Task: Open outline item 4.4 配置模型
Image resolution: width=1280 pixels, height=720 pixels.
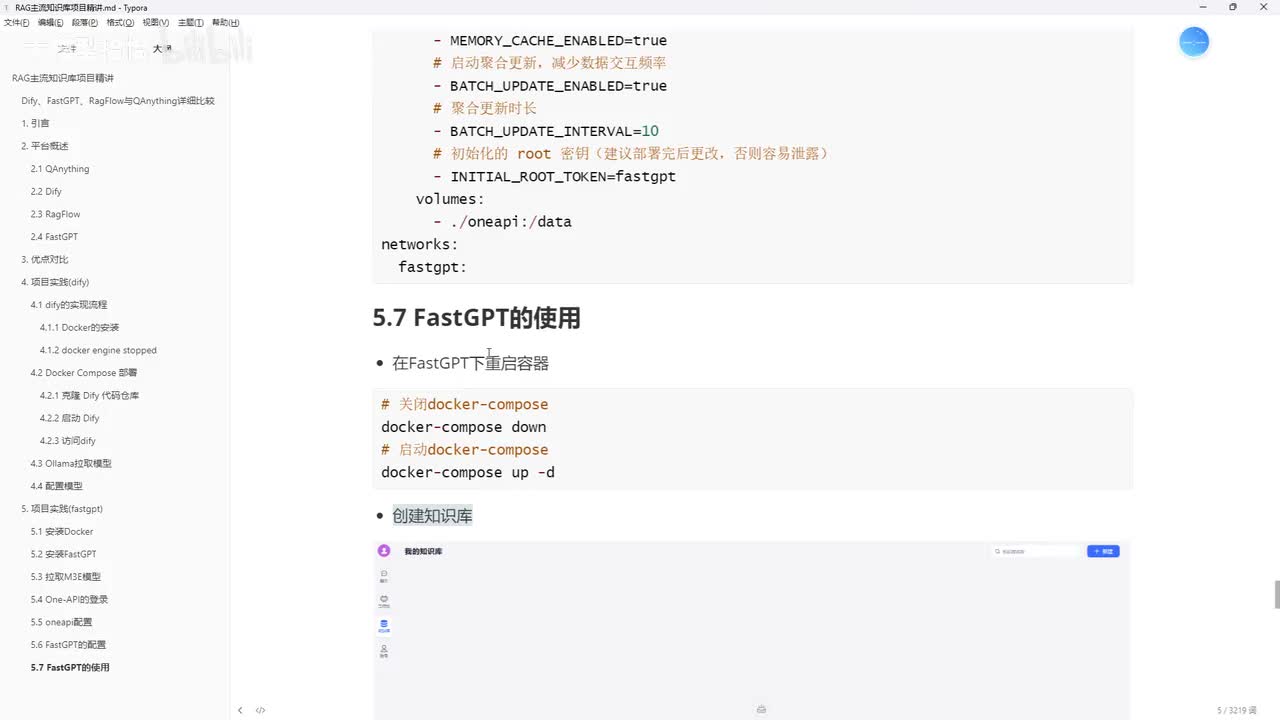Action: pyautogui.click(x=57, y=486)
